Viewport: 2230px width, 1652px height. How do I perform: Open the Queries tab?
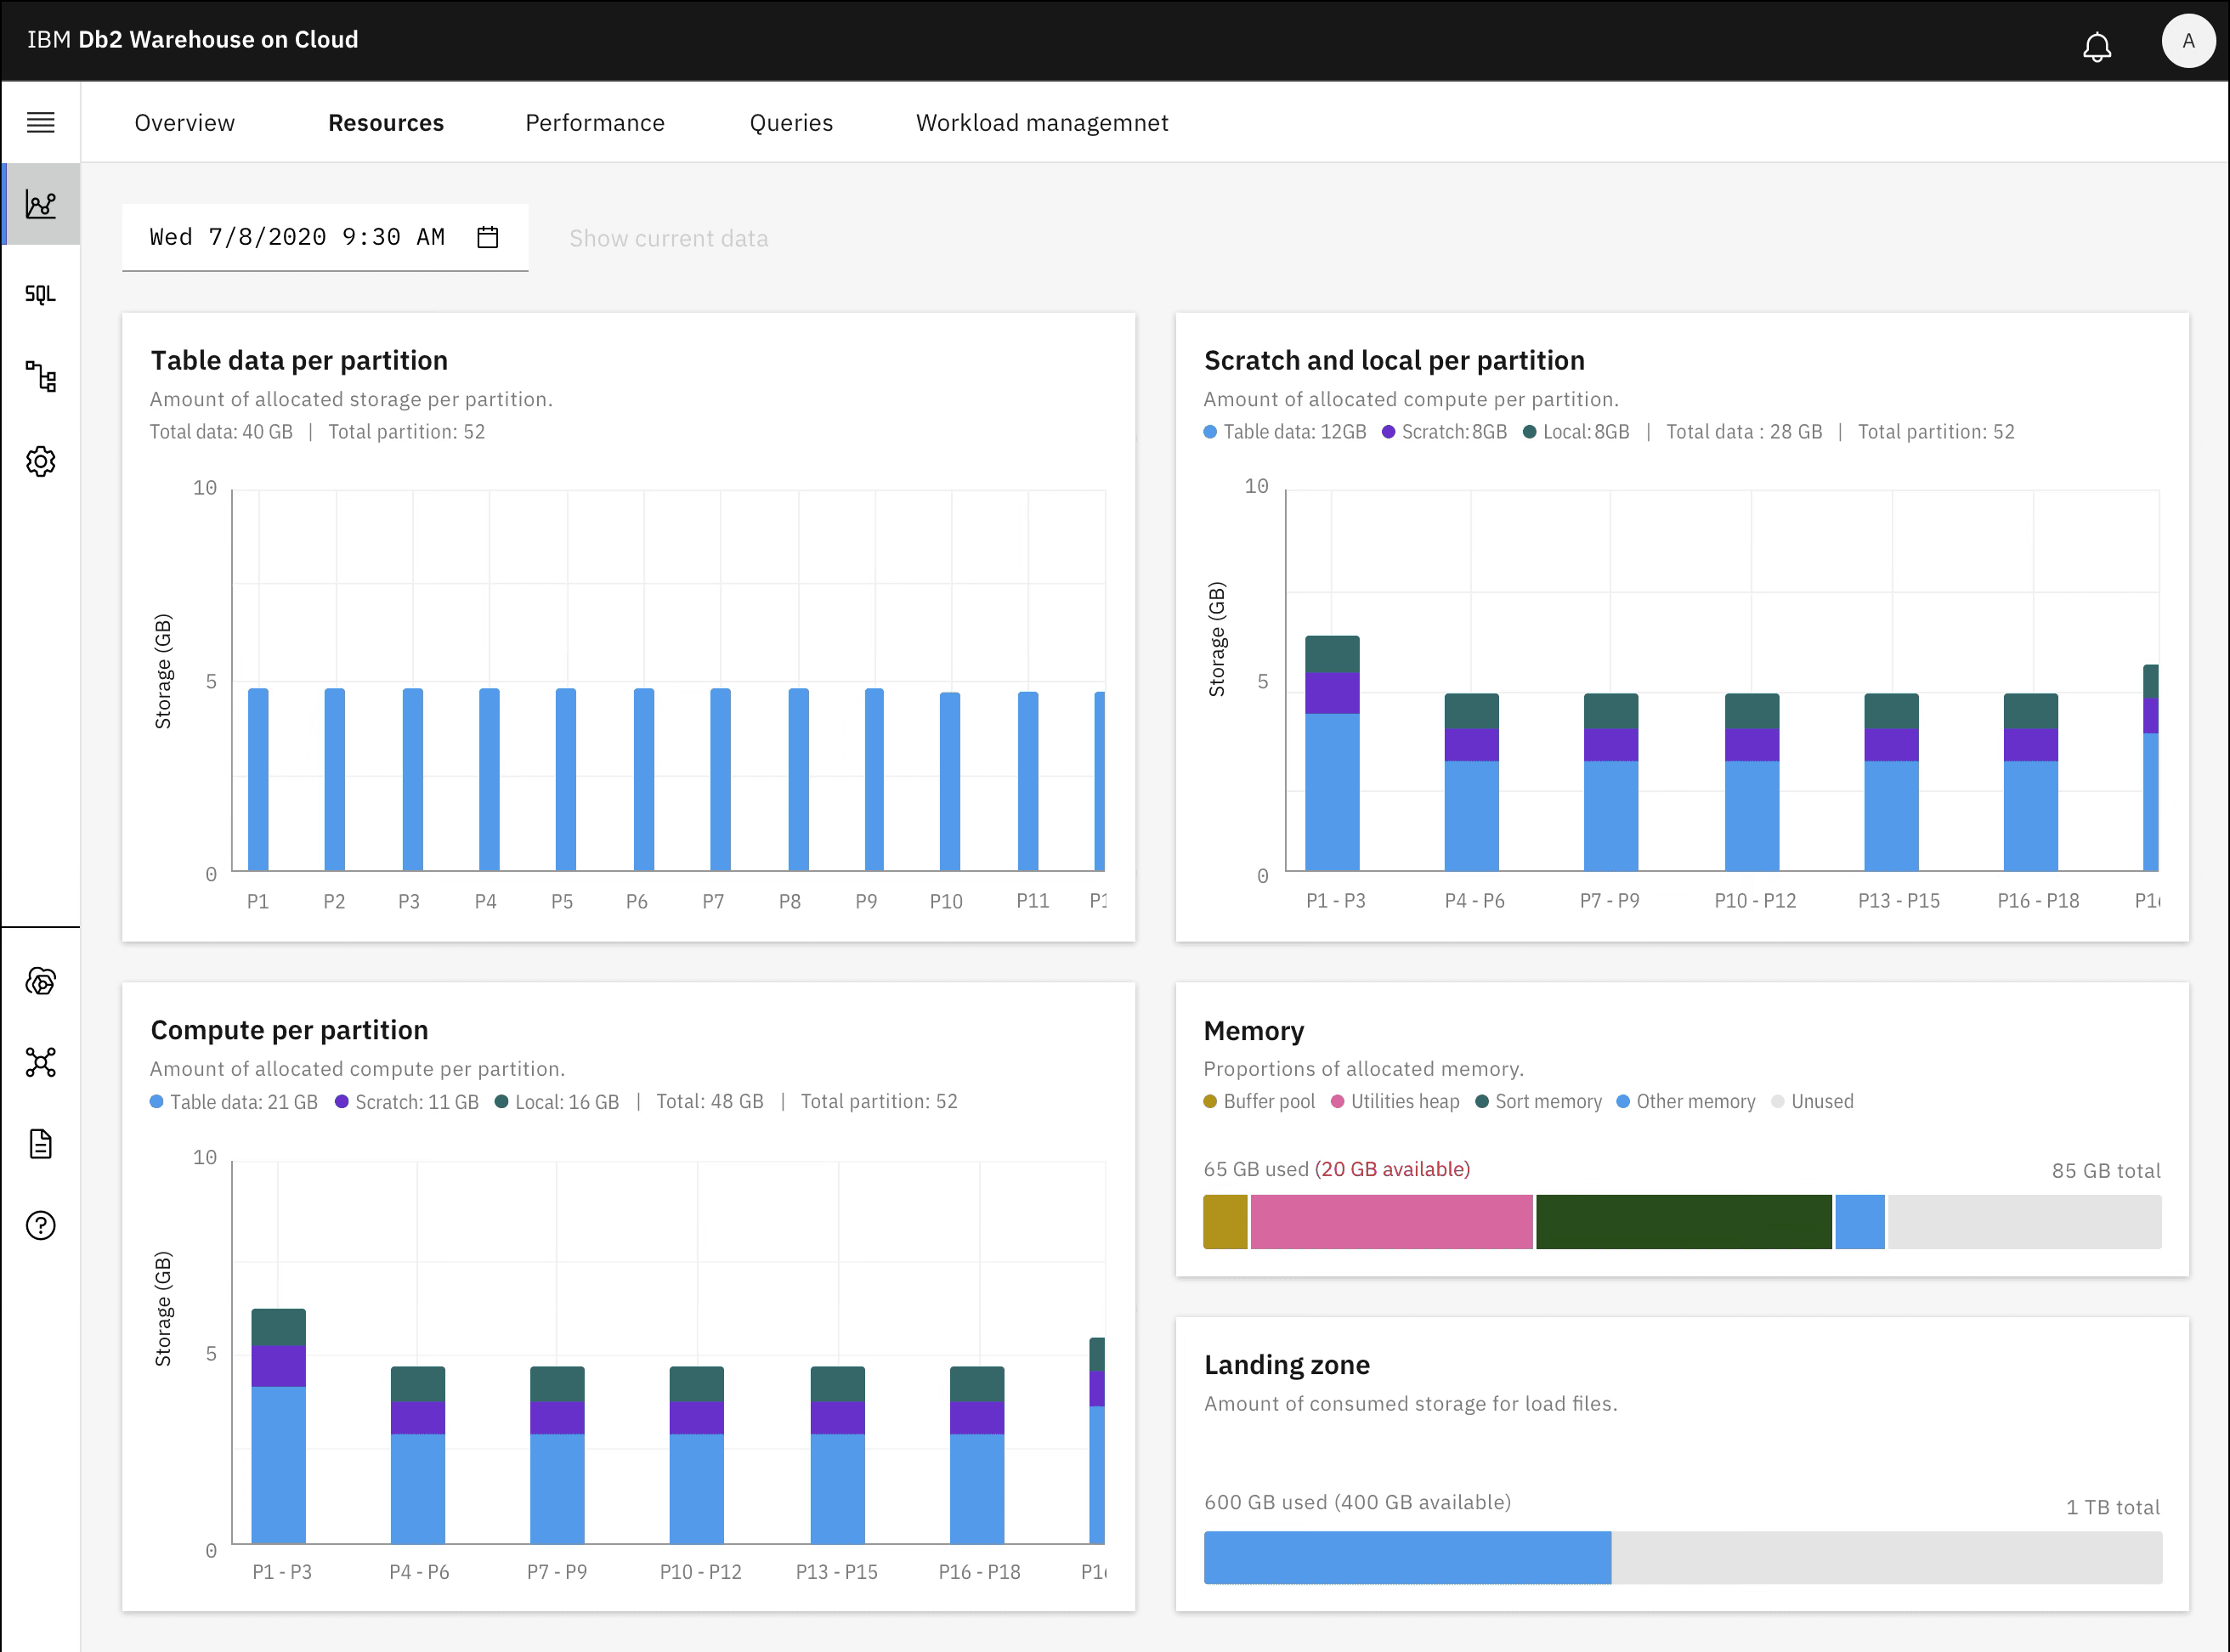click(x=790, y=123)
